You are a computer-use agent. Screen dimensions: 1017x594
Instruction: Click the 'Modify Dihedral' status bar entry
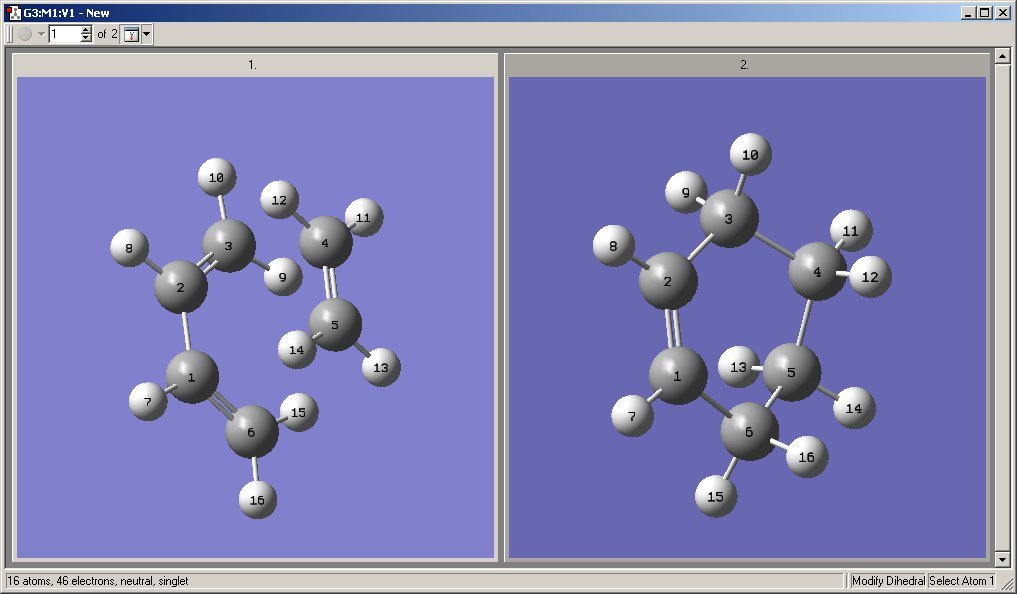pos(888,581)
